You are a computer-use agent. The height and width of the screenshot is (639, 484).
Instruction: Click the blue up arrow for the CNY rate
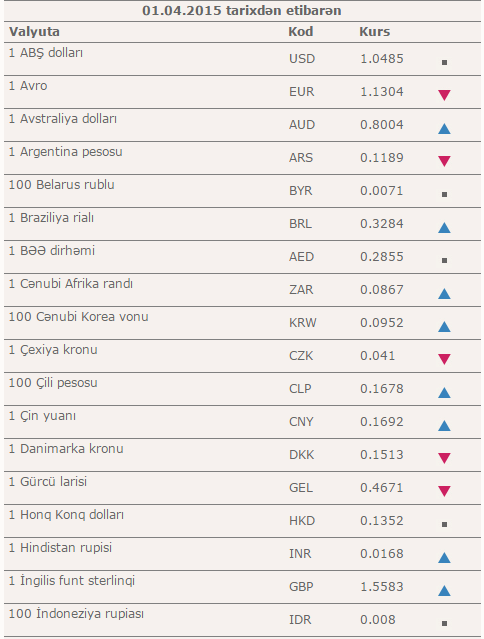444,426
